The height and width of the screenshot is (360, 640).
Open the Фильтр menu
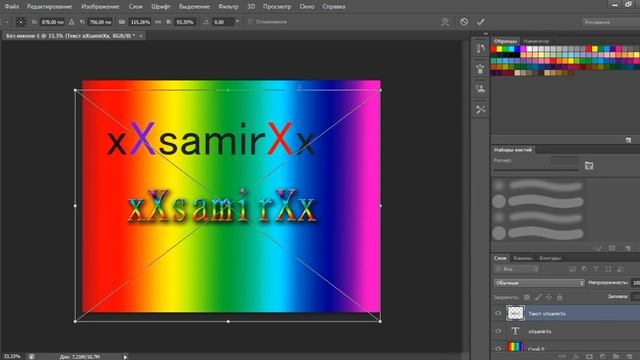(x=228, y=7)
